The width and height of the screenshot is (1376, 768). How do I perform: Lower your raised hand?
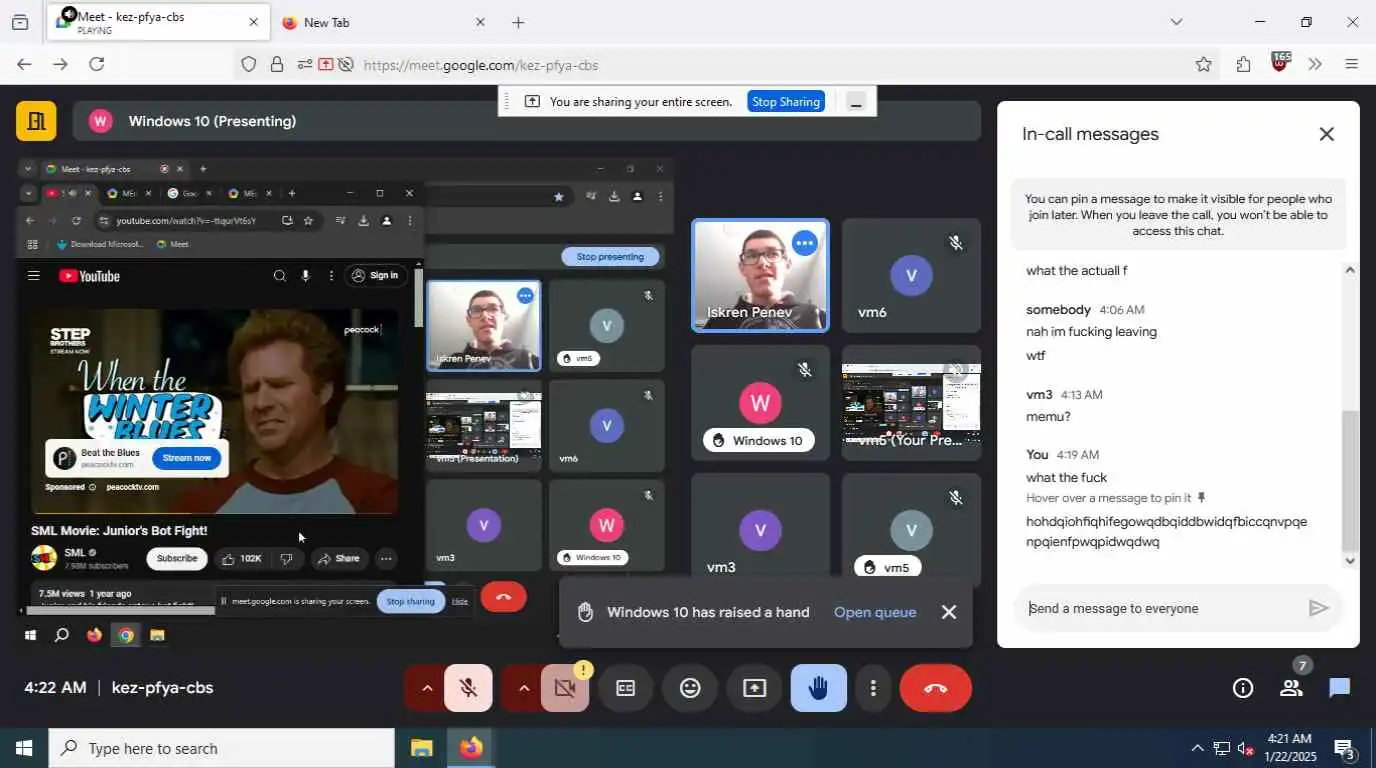click(x=819, y=688)
